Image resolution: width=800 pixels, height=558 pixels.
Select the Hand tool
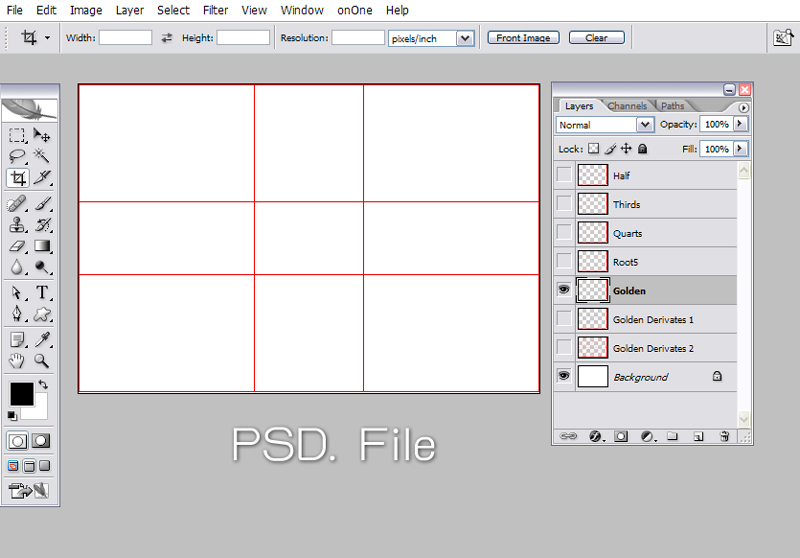(17, 361)
